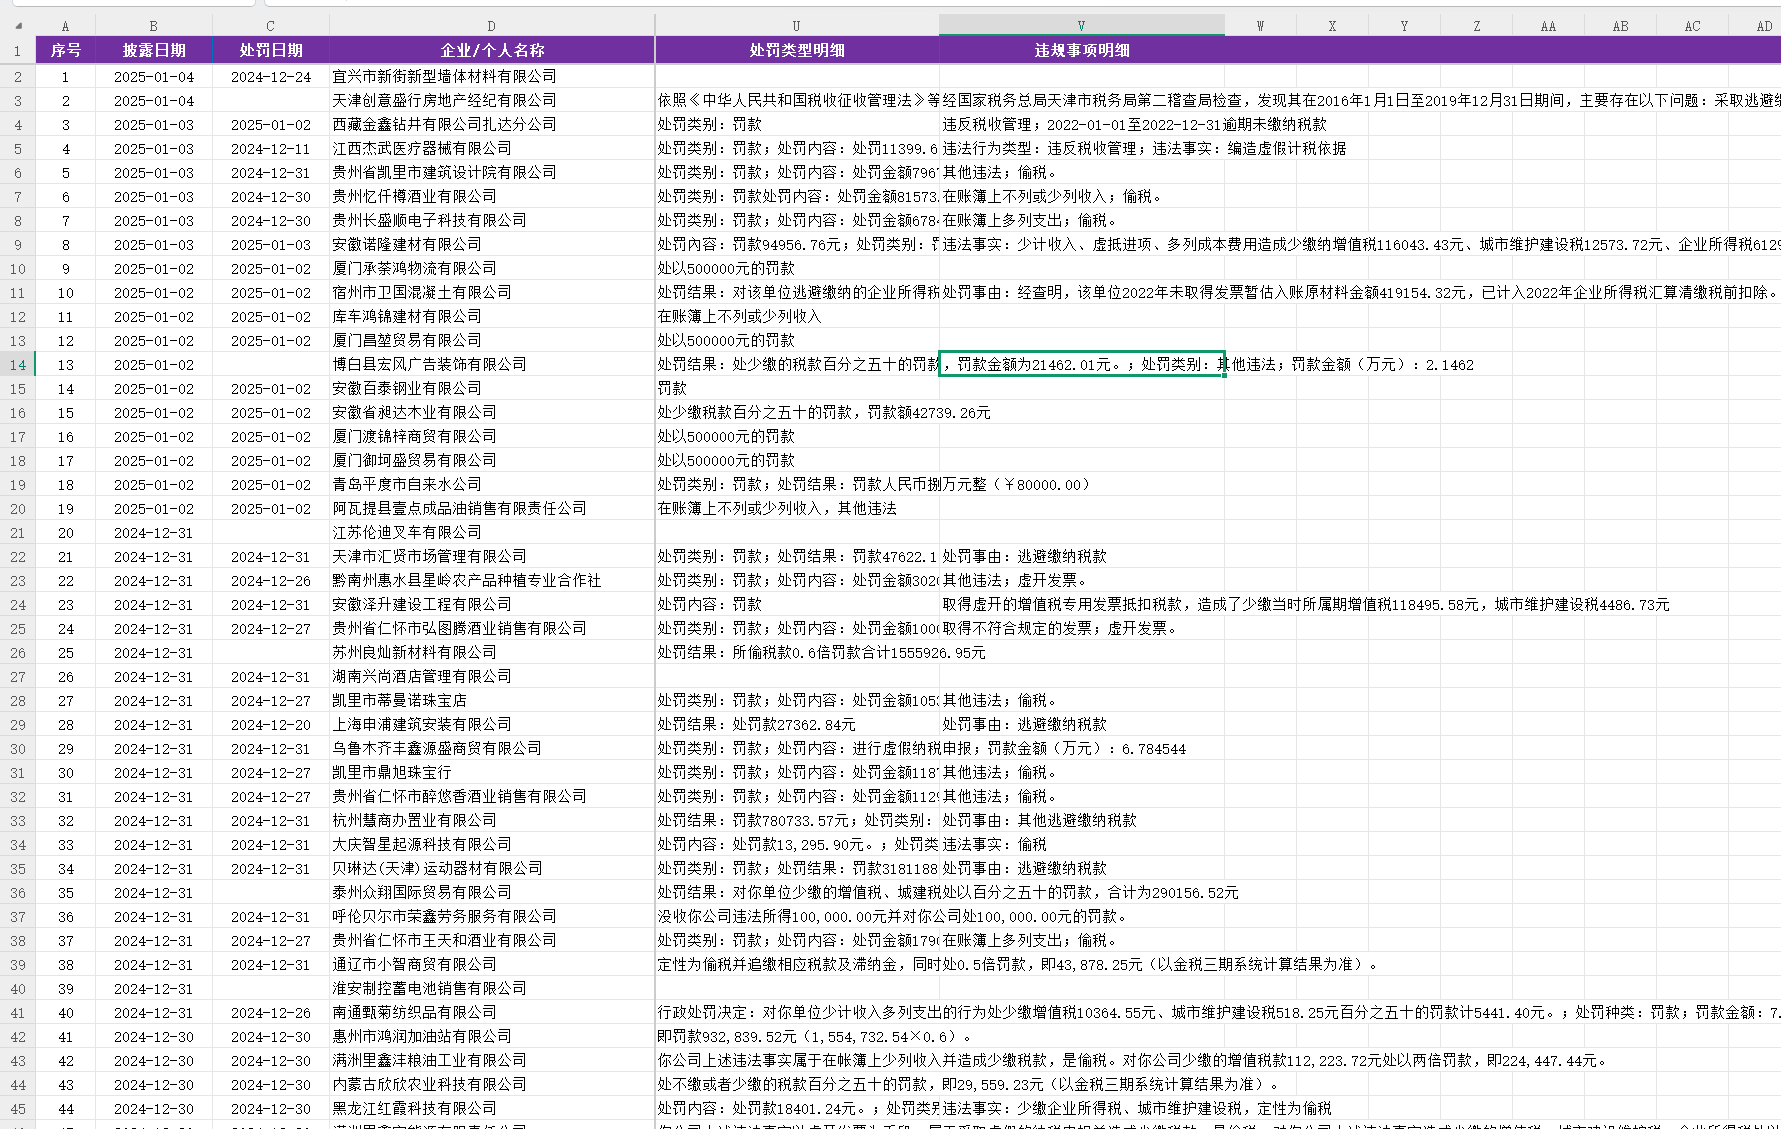Select the cell 通辽市小智商贸有限公司
1781x1129 pixels.
[491, 965]
